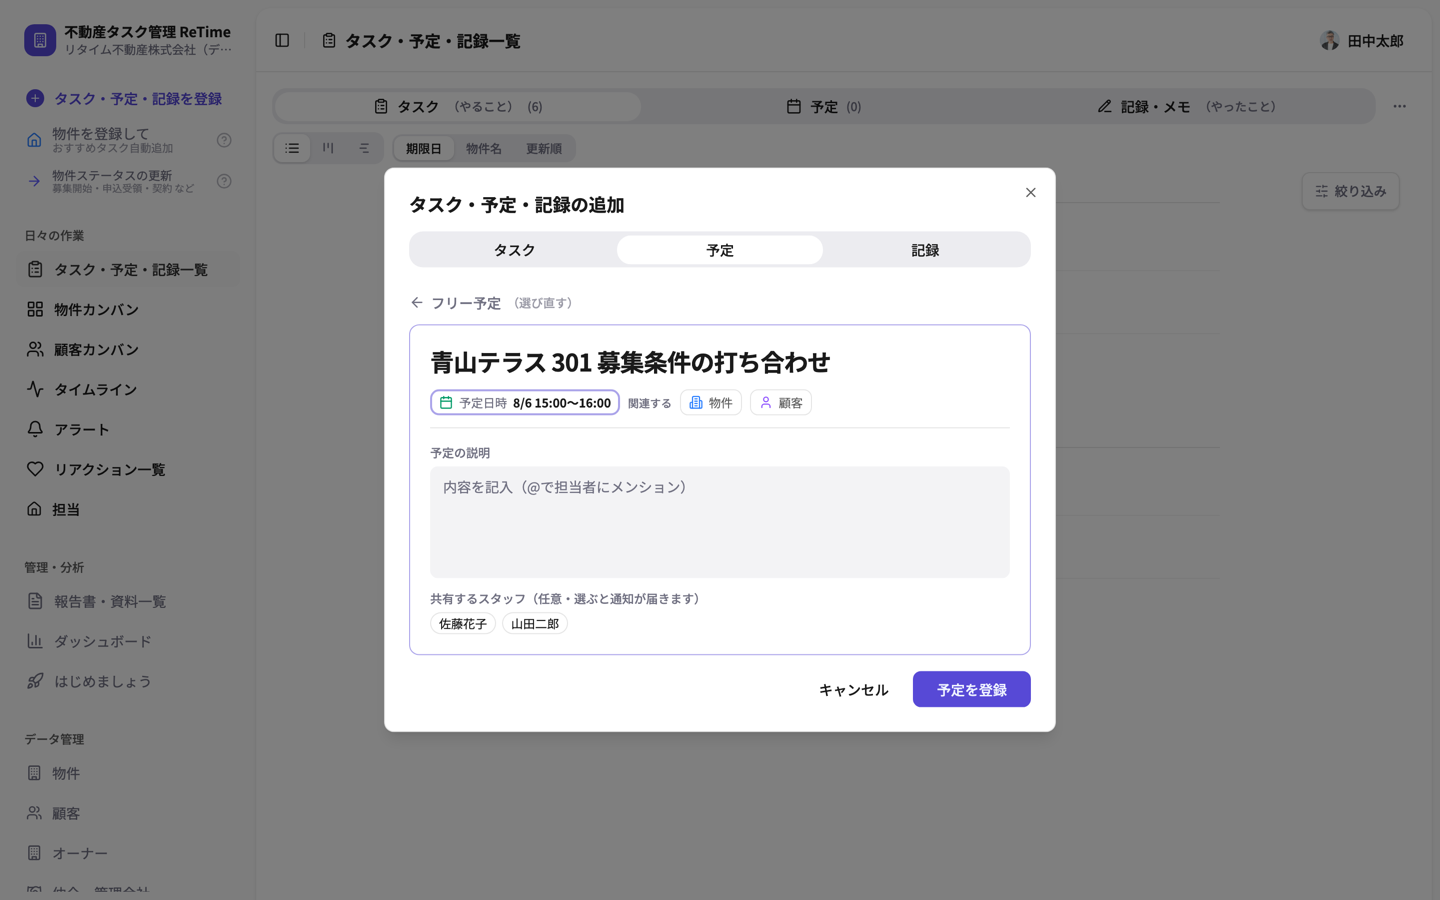This screenshot has width=1440, height=900.
Task: Click 物件ステータスの更新 link
Action: (x=112, y=181)
